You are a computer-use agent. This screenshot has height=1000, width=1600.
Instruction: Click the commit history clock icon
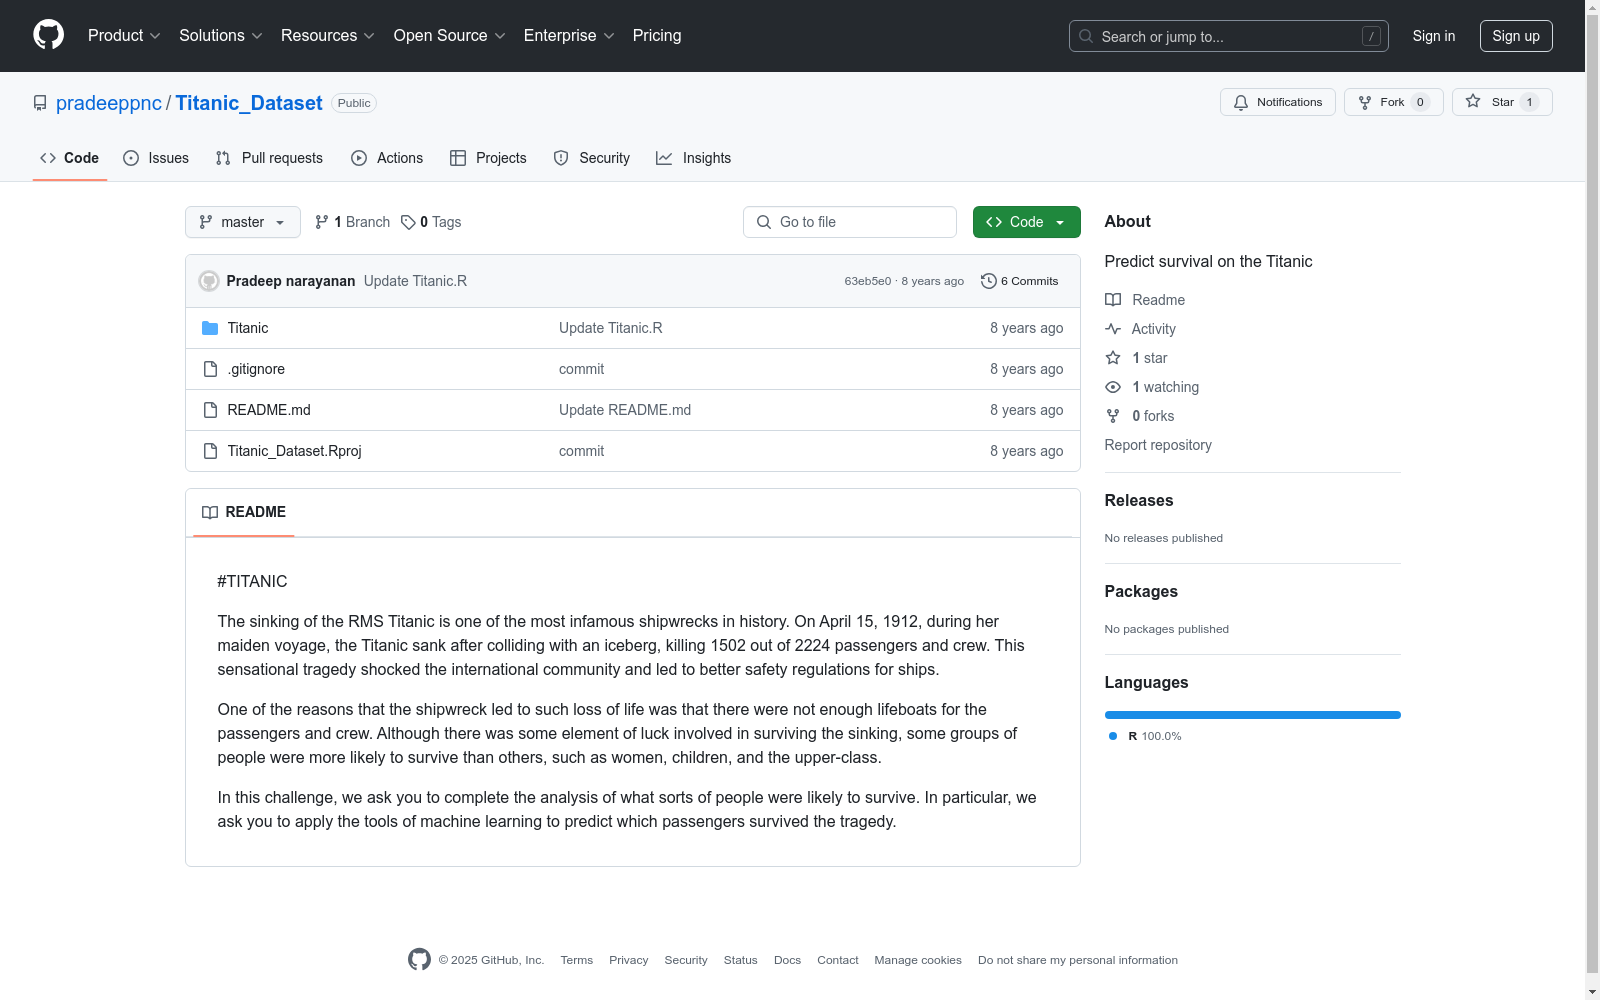click(989, 281)
